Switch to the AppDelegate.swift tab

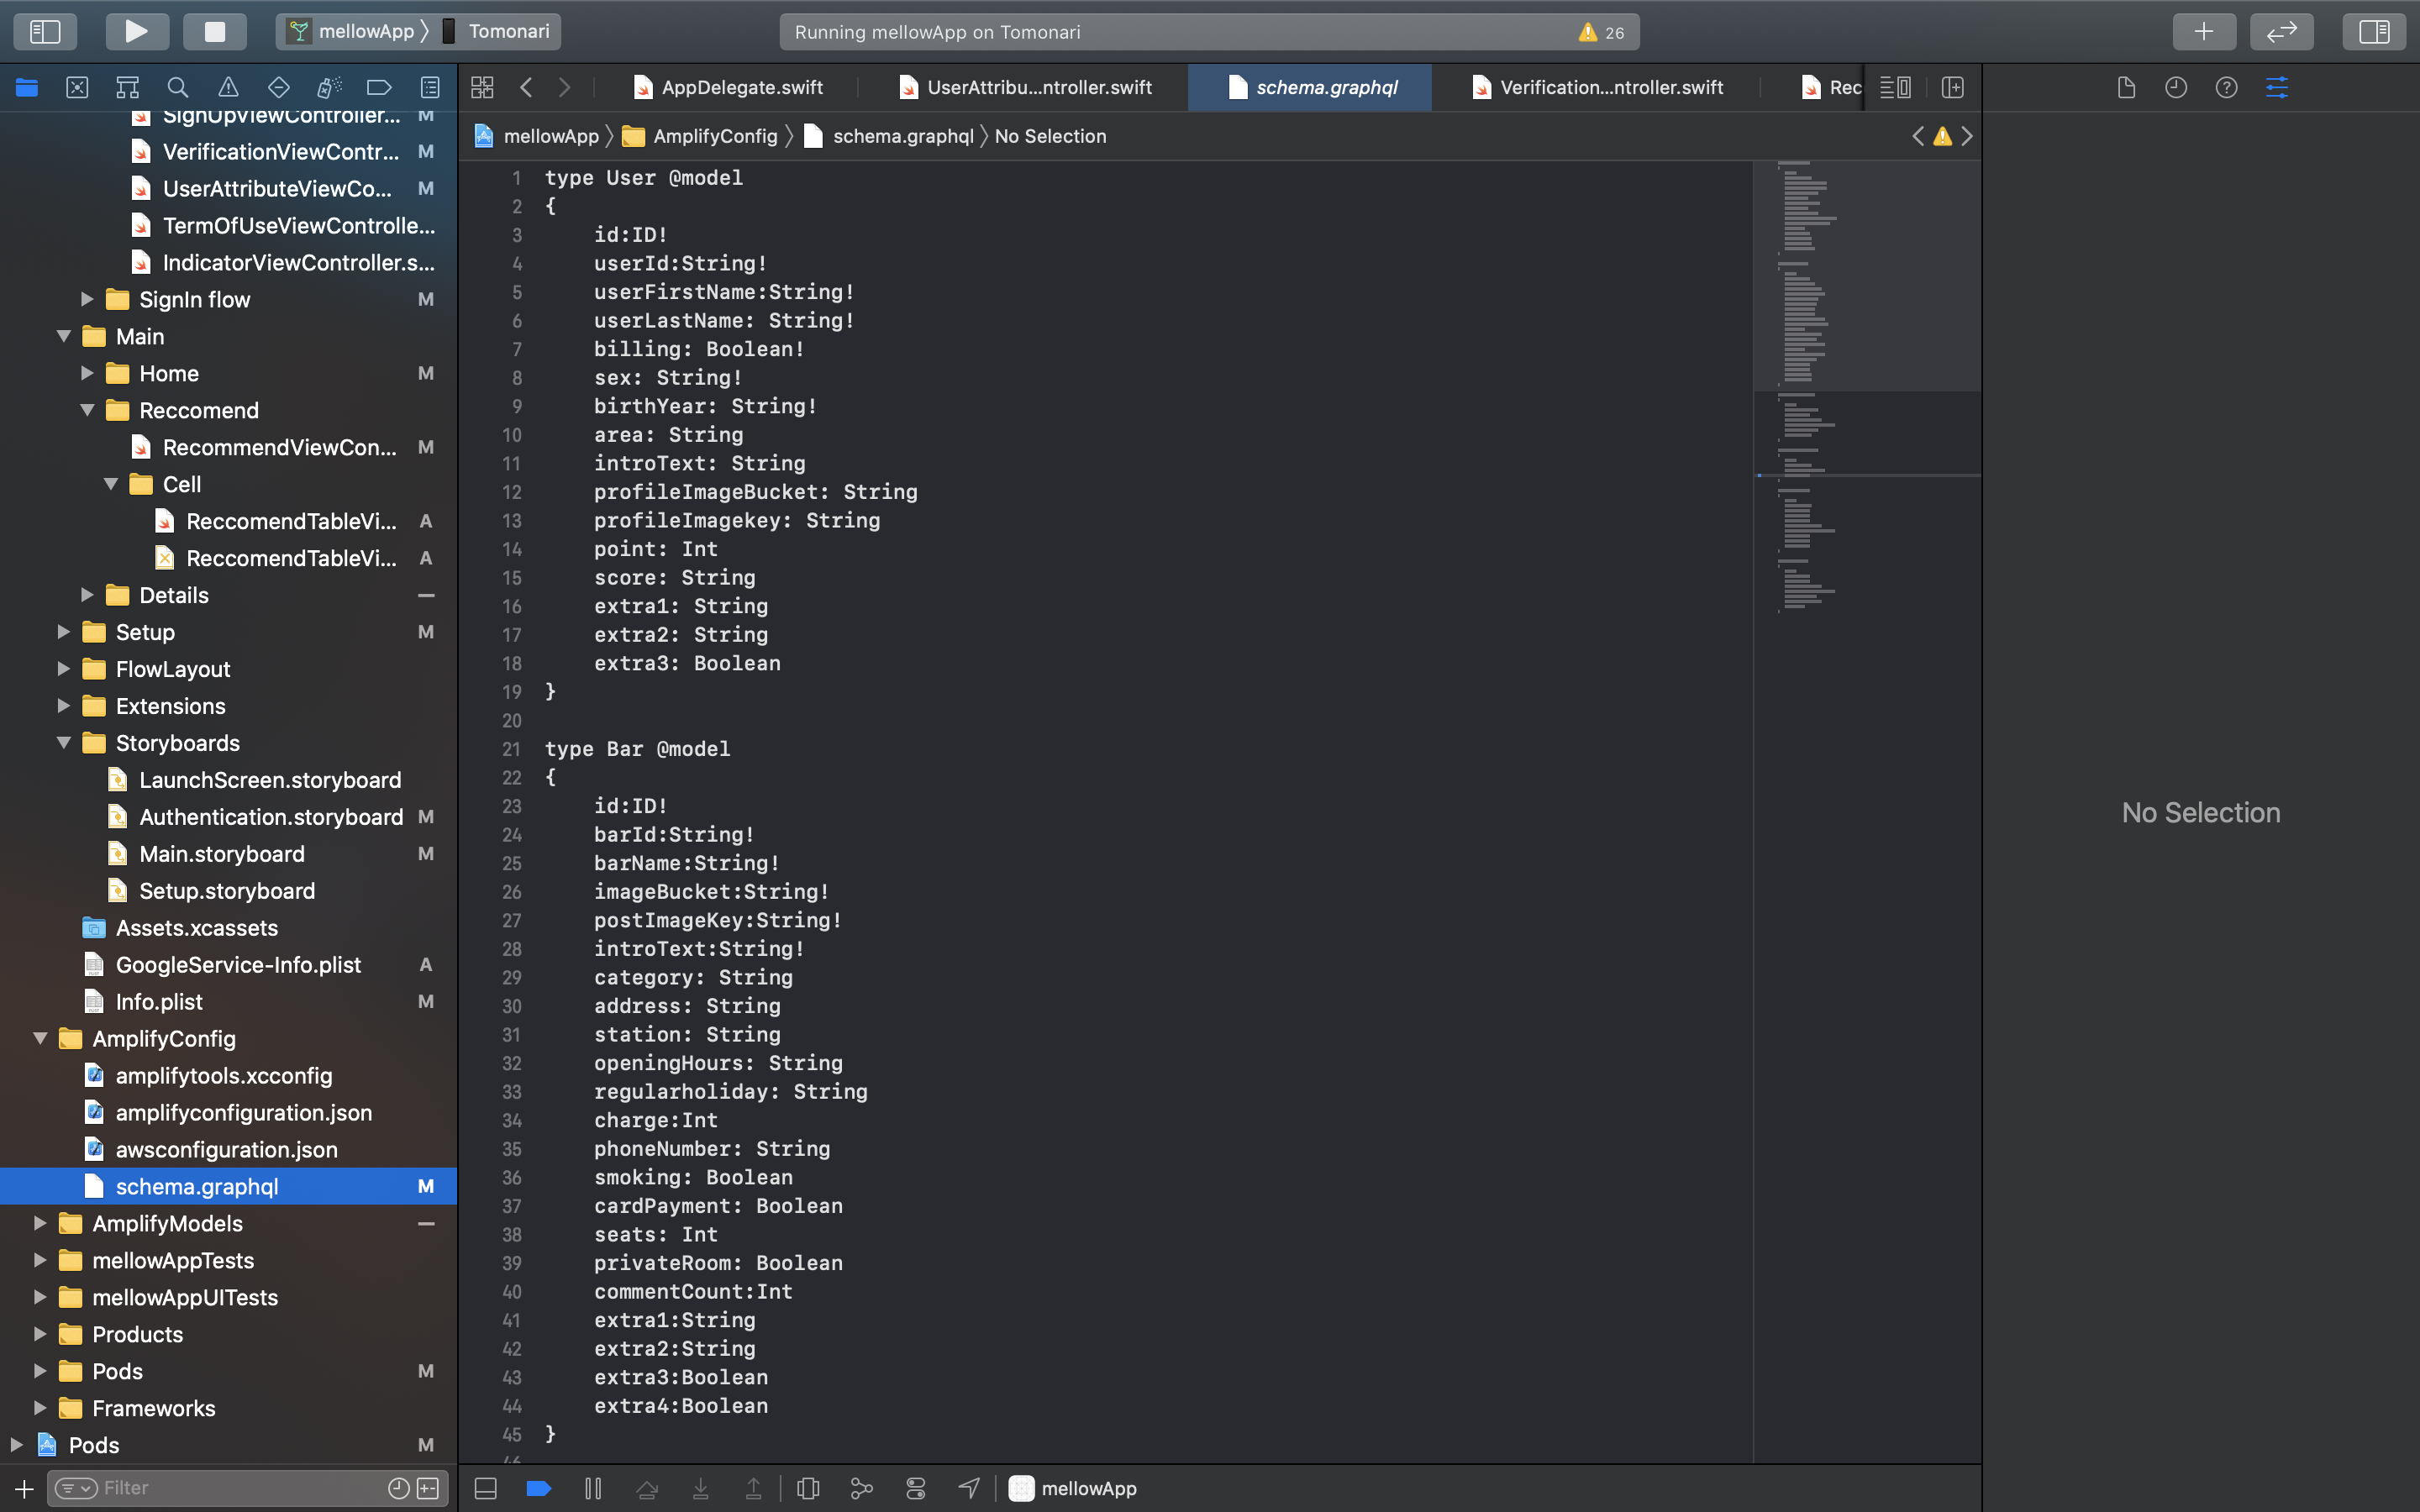[741, 87]
